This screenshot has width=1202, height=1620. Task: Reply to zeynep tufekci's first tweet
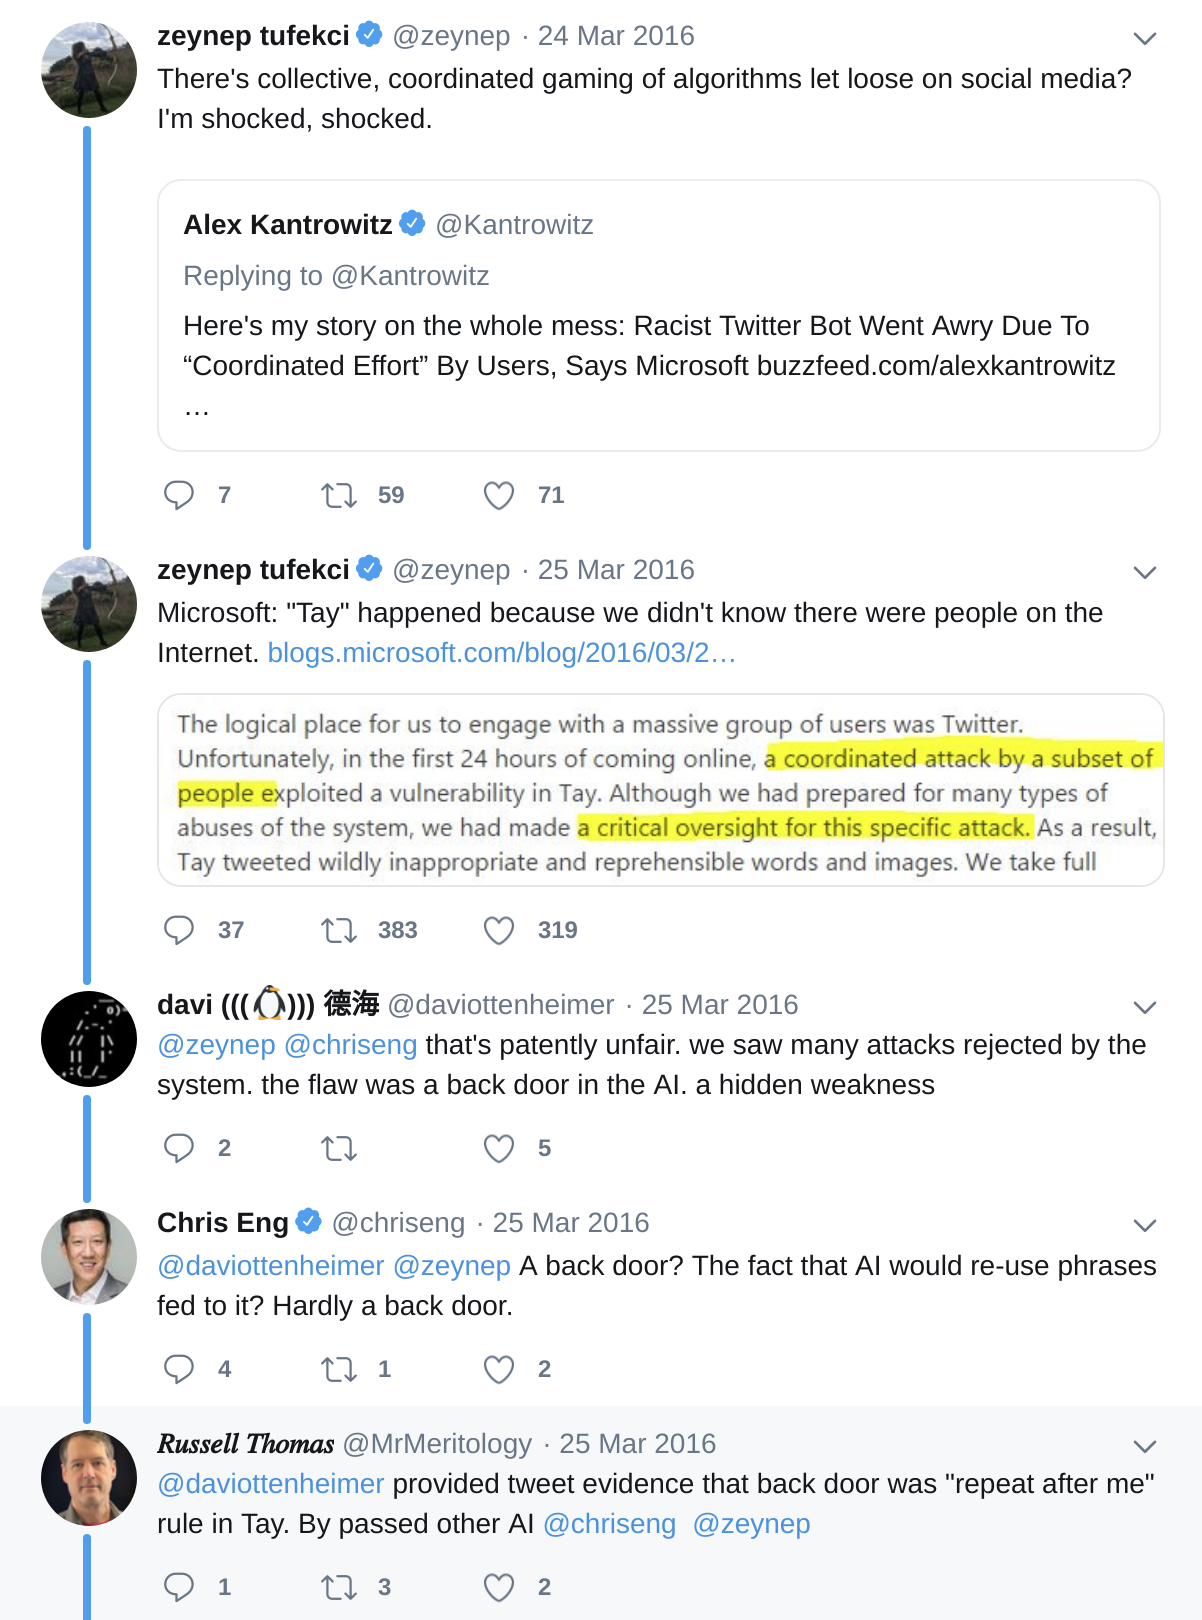pyautogui.click(x=181, y=495)
